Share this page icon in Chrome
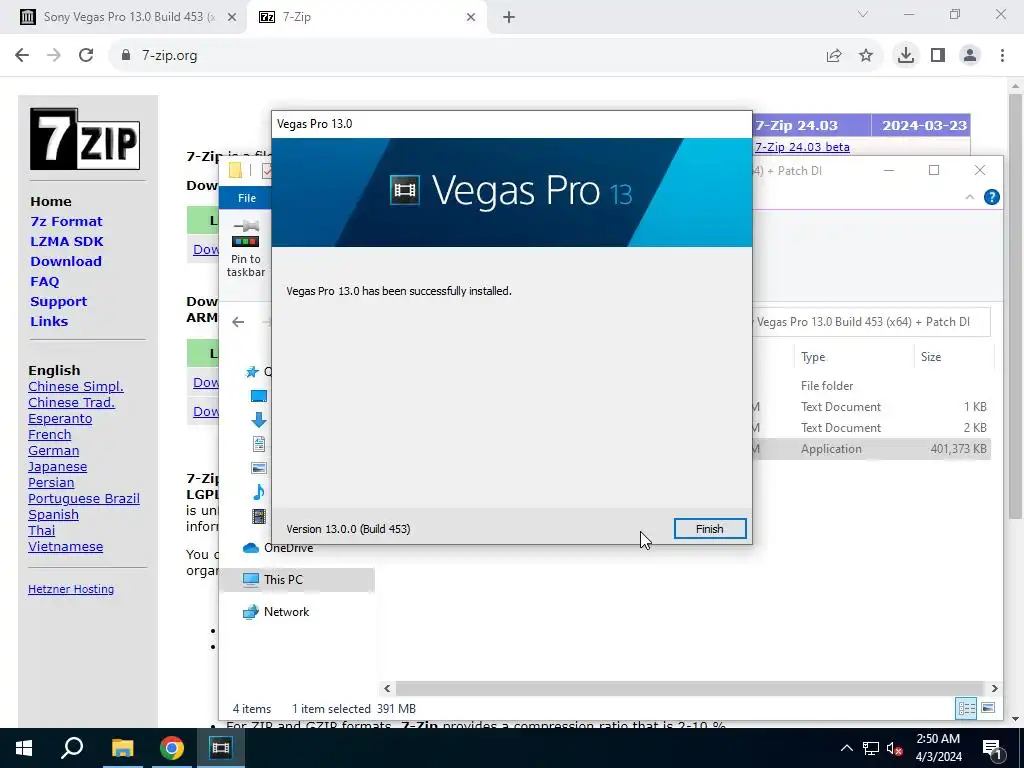Screen dimensions: 1024x768 [x=834, y=56]
